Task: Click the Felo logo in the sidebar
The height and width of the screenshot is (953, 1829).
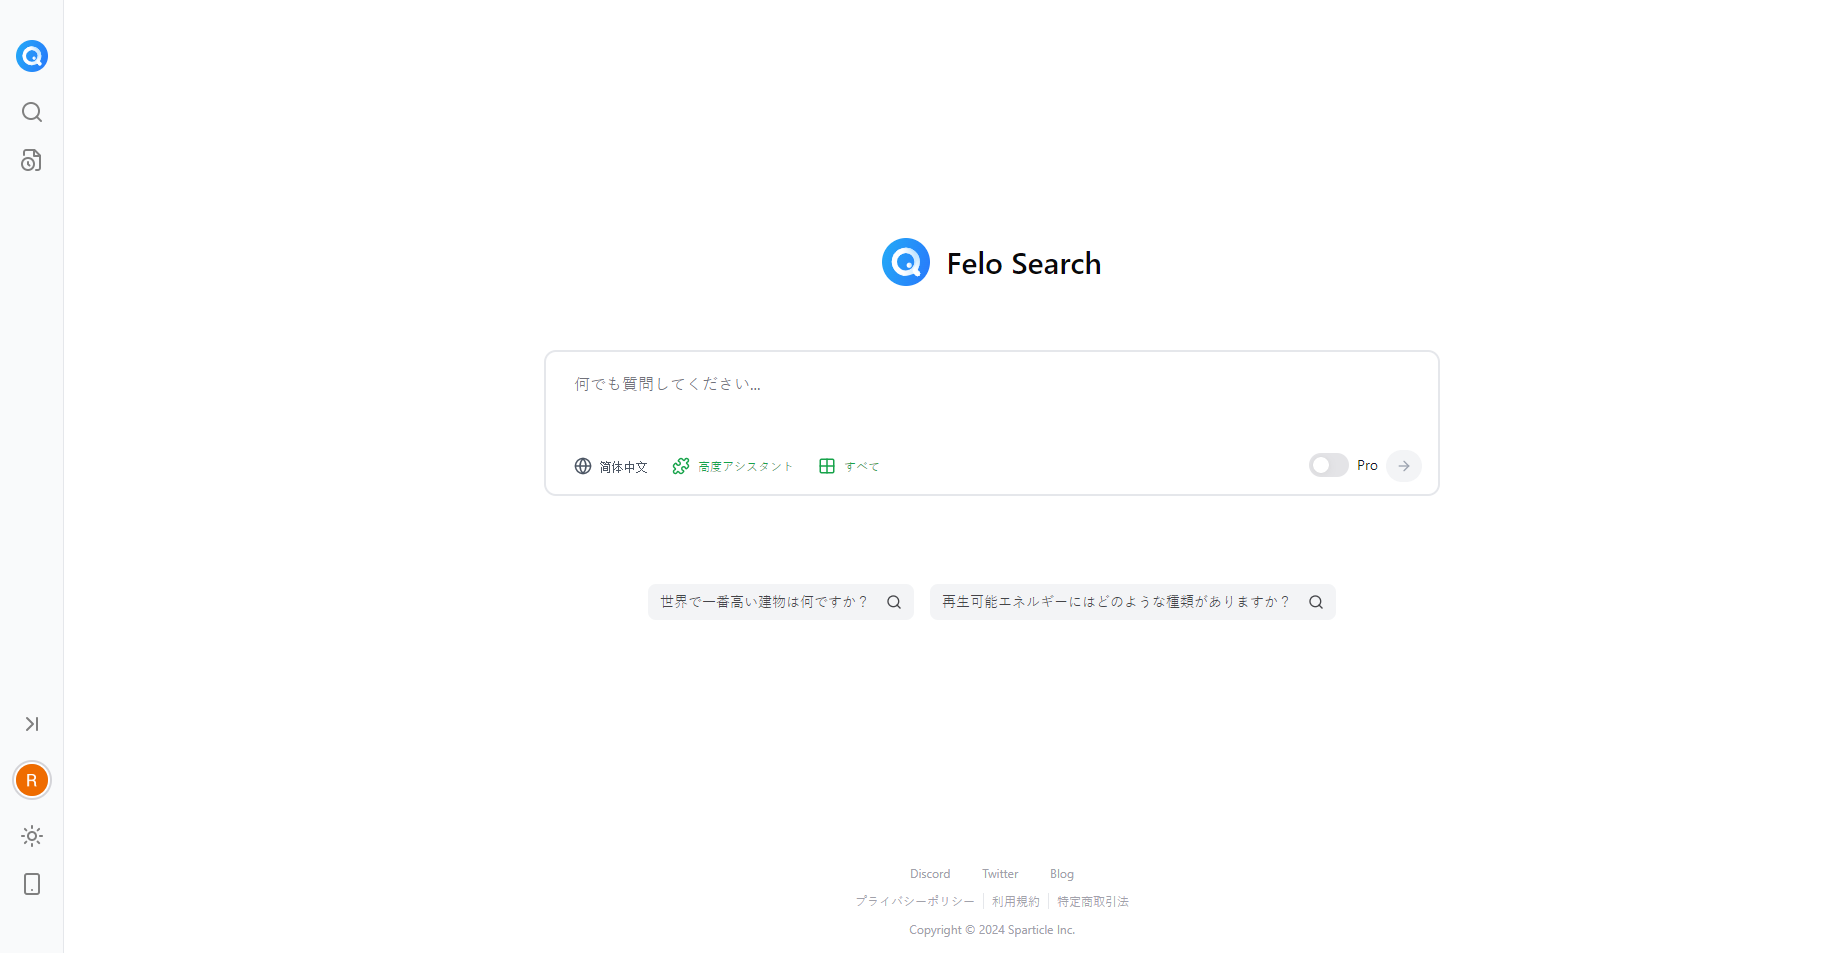Action: (x=32, y=56)
